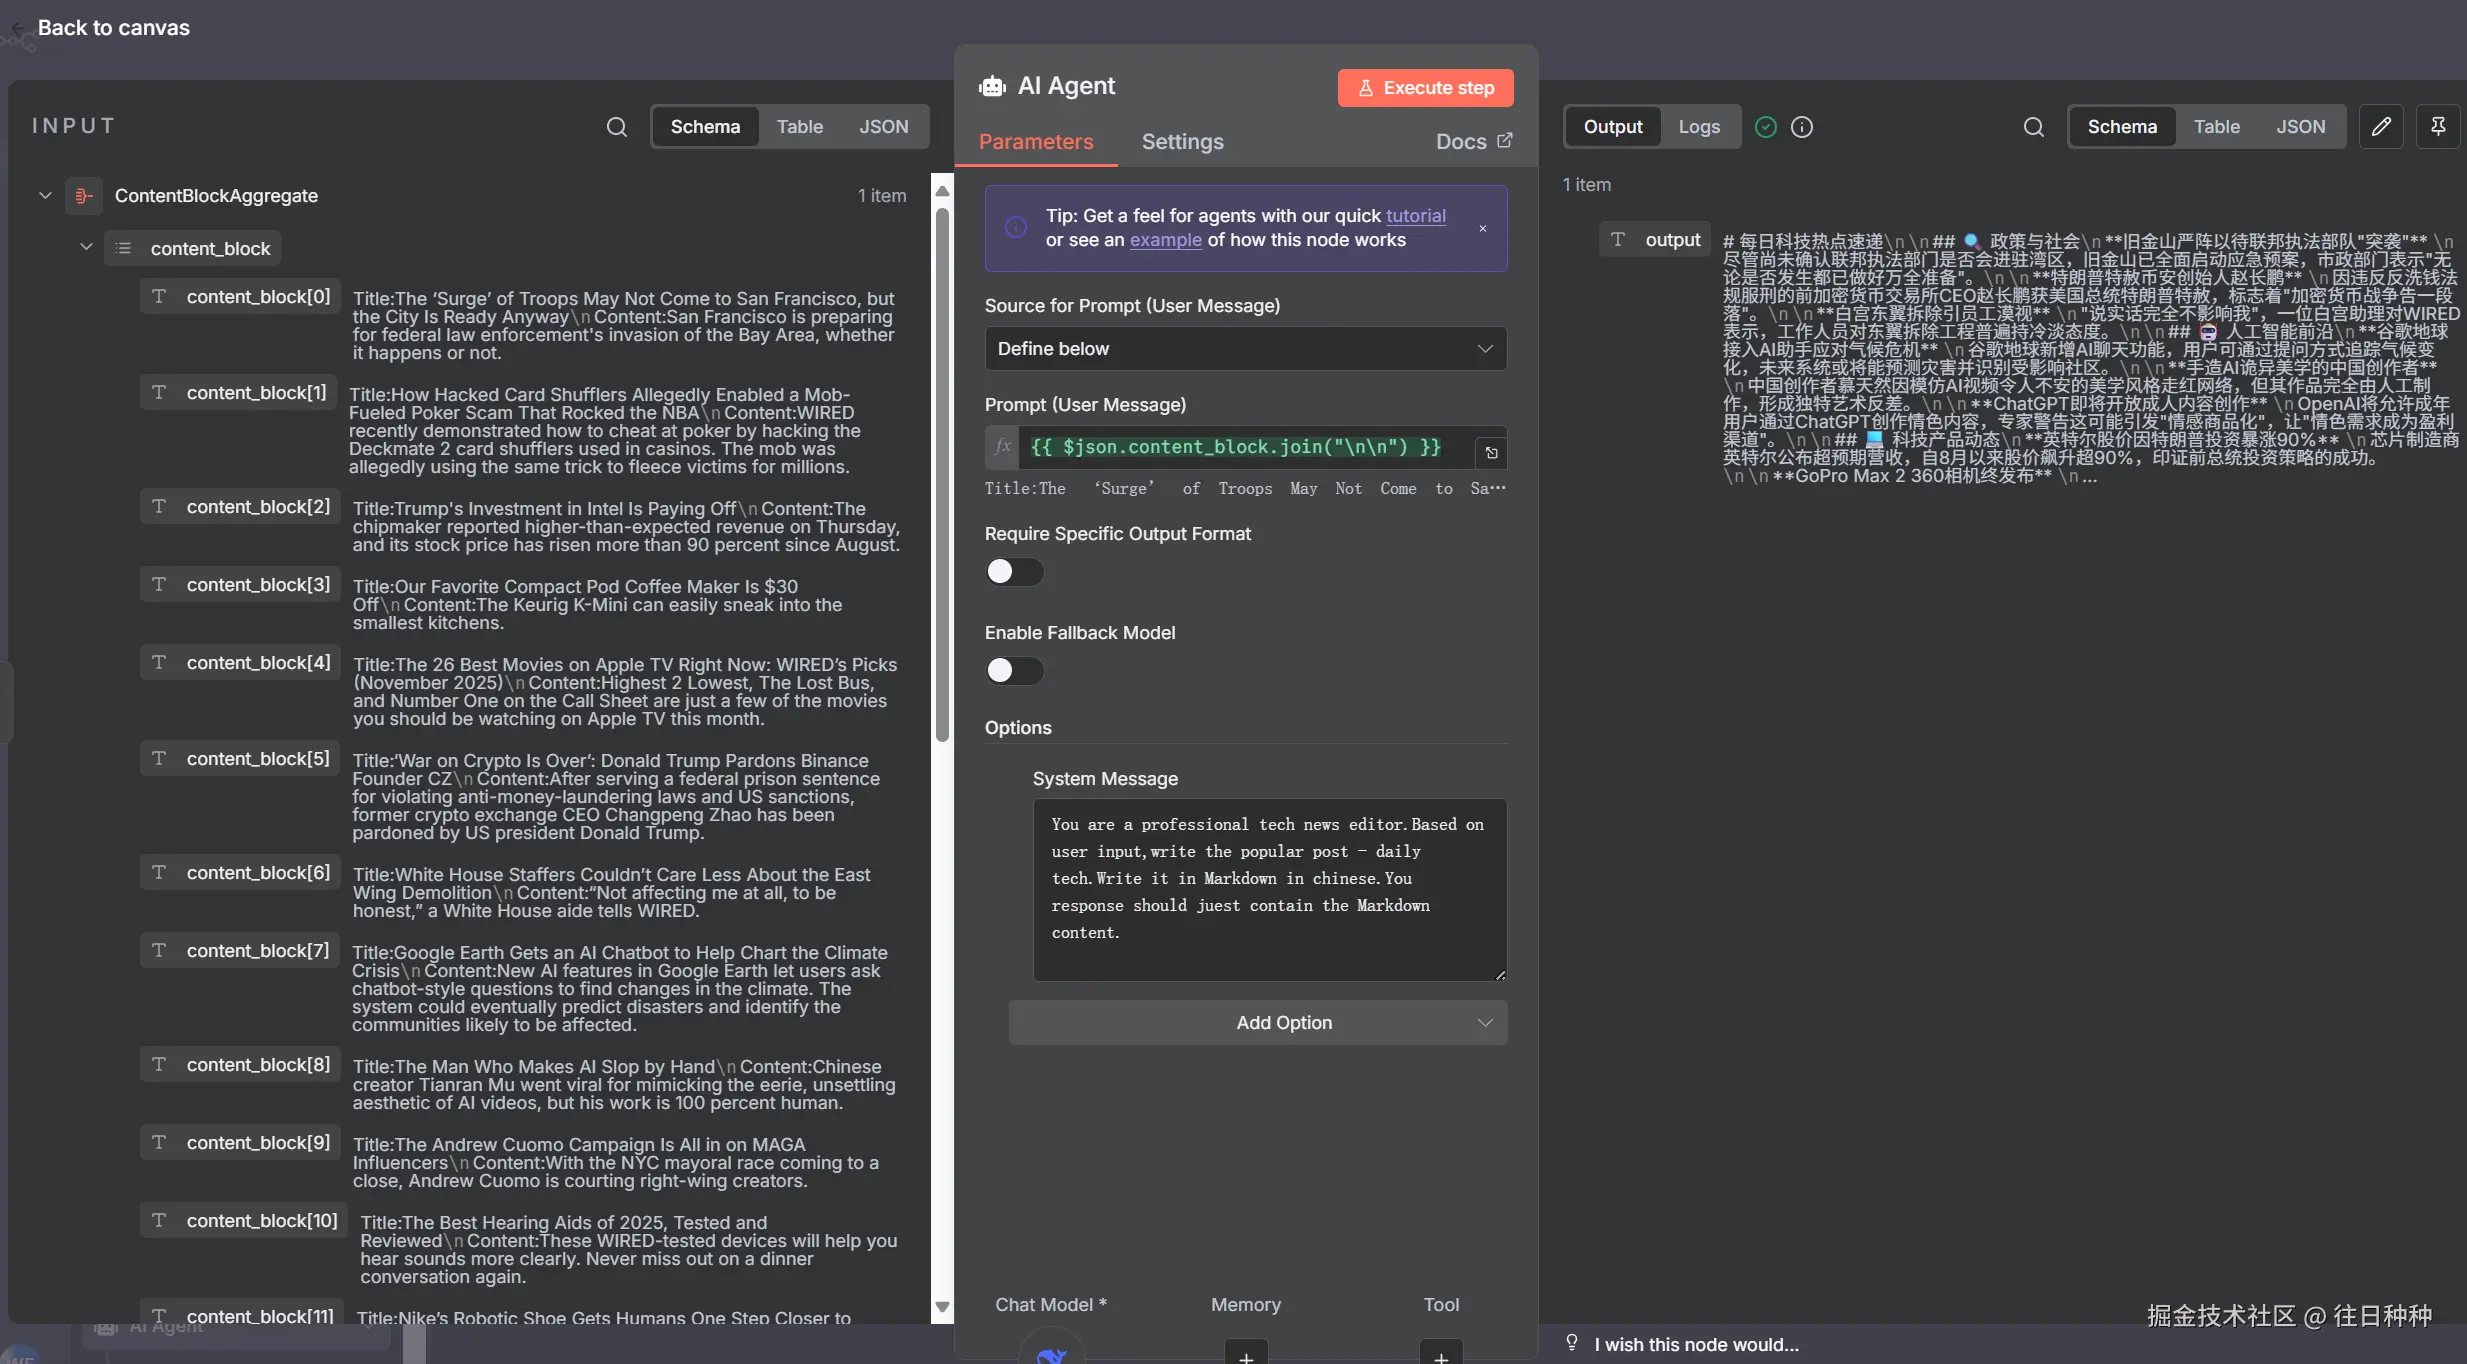Switch input view to Table

coord(799,127)
